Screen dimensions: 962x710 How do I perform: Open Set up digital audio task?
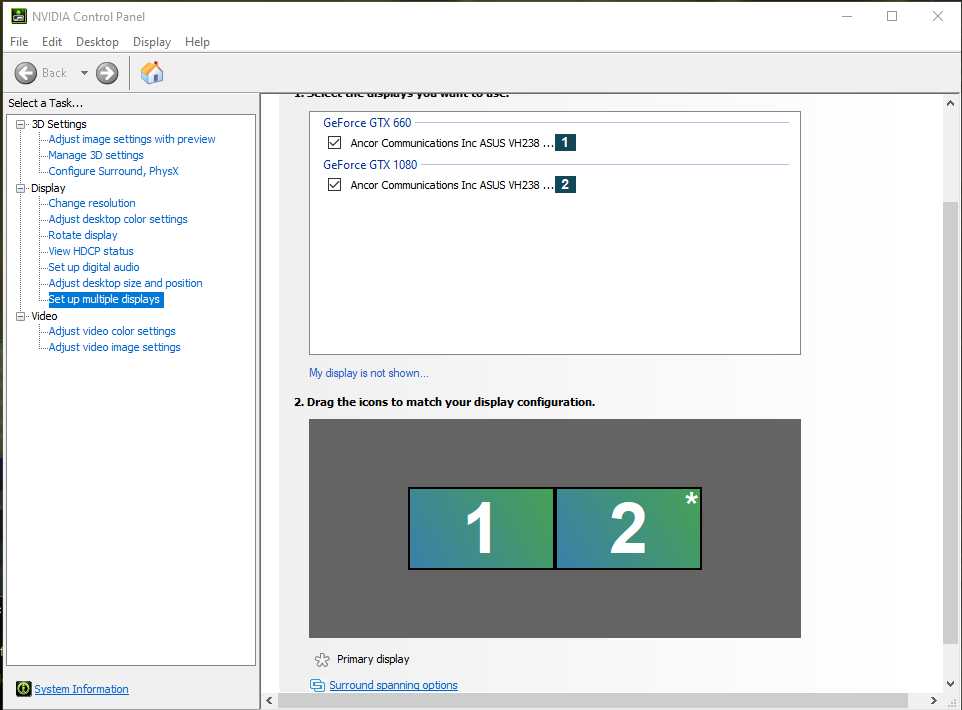coord(94,267)
